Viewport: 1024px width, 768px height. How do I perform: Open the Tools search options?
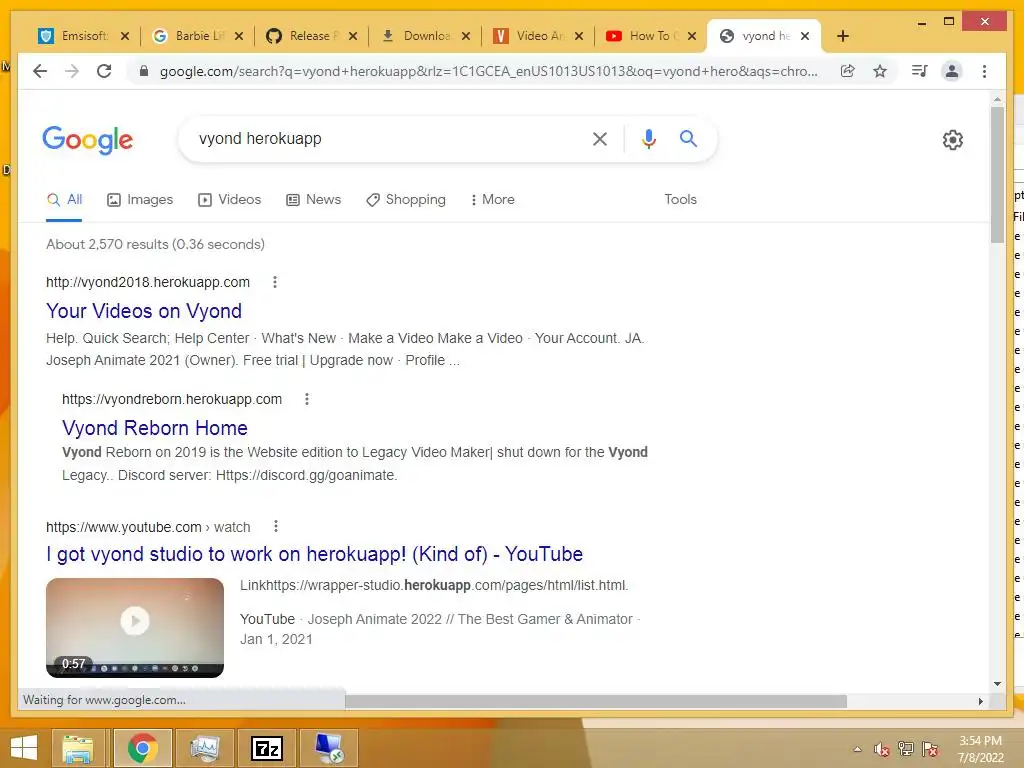click(680, 199)
